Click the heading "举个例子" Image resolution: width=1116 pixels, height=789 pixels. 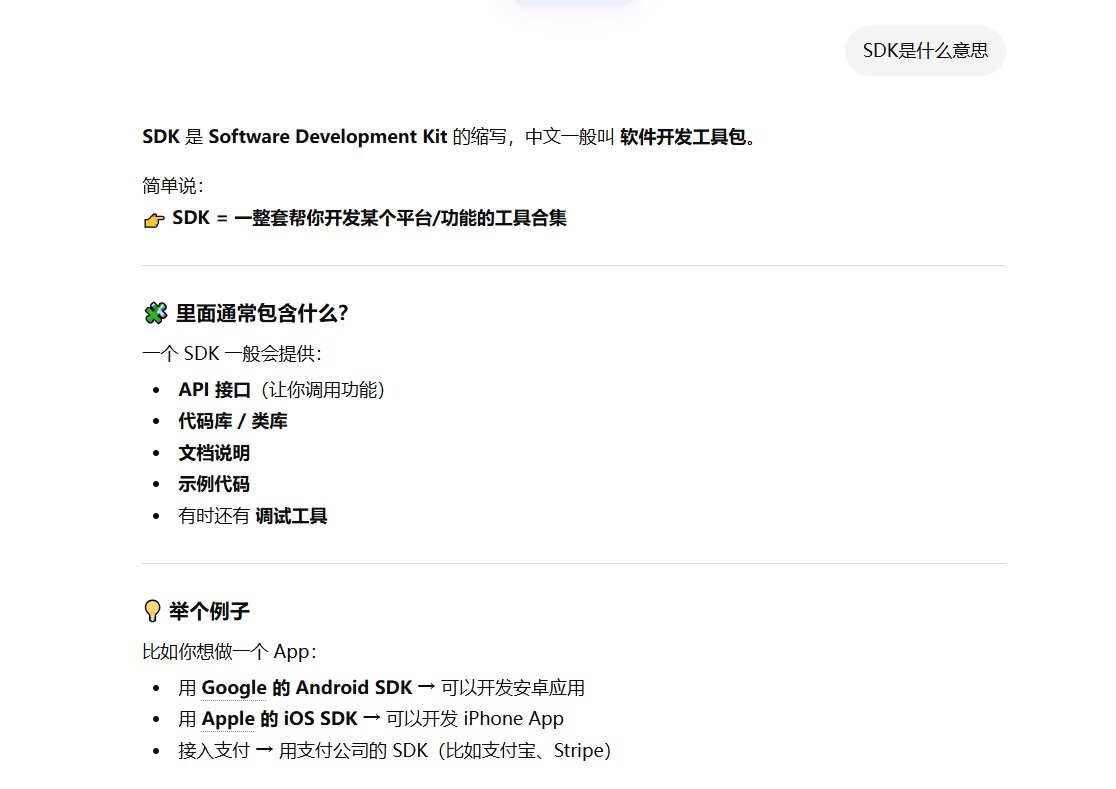point(209,611)
